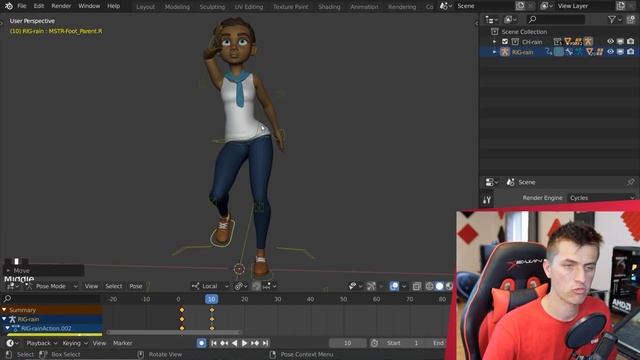Open the Render Engine Cycles dropdown

[602, 198]
